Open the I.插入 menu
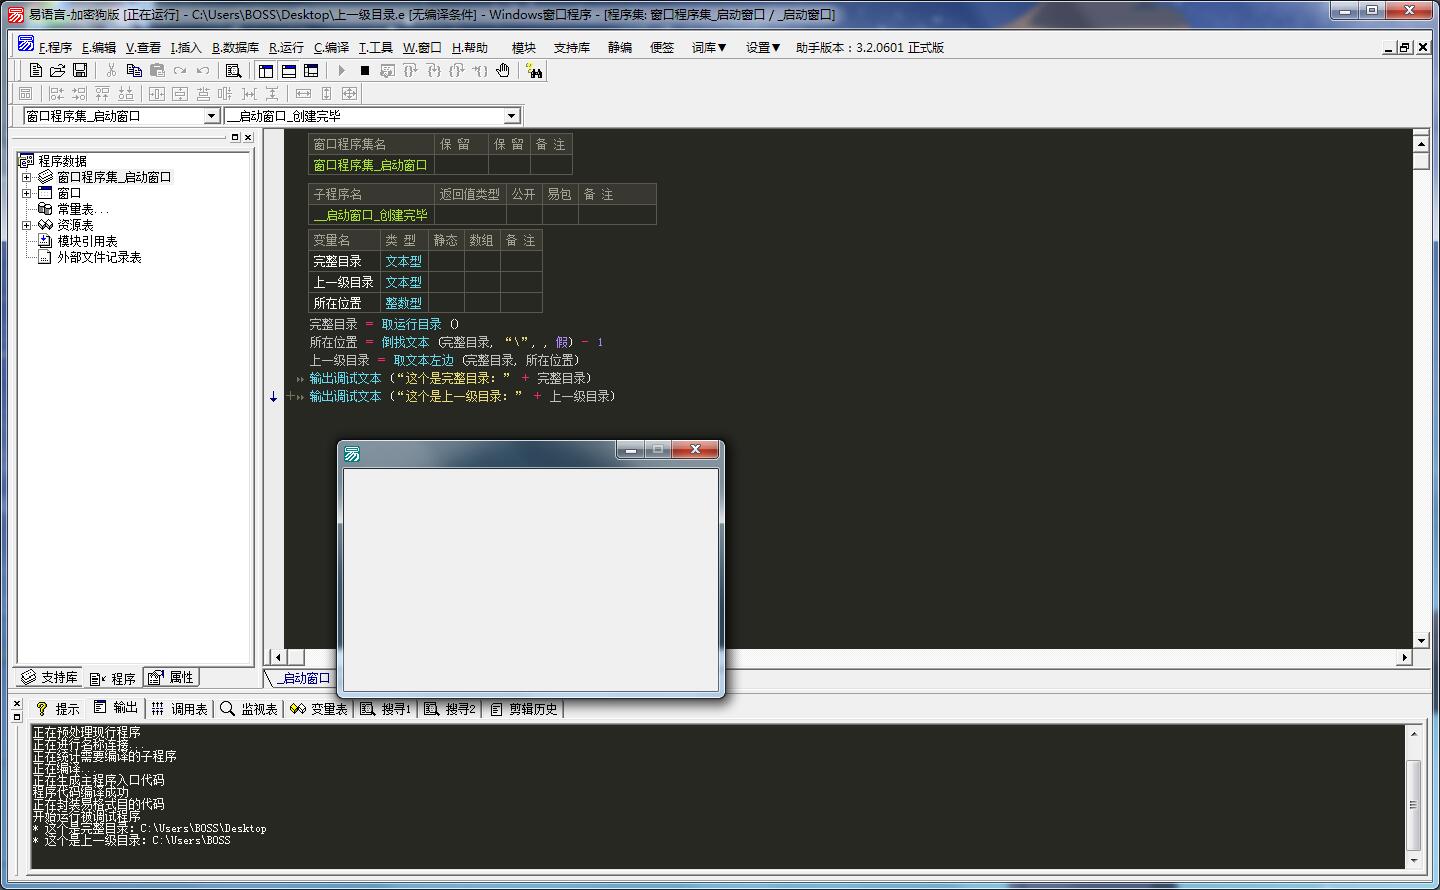The width and height of the screenshot is (1440, 890). point(186,47)
